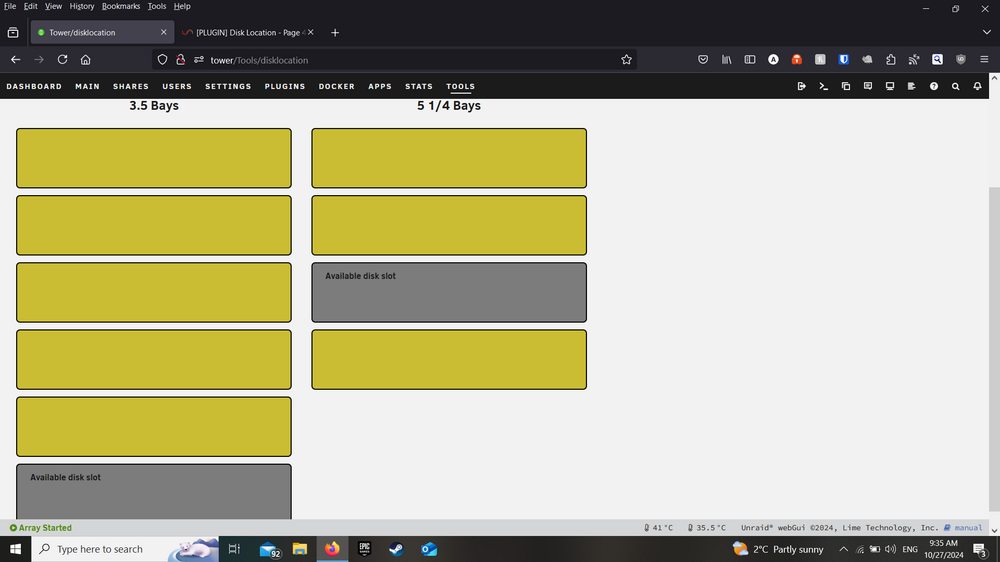
Task: Open the Unraid log icon
Action: pyautogui.click(x=911, y=86)
